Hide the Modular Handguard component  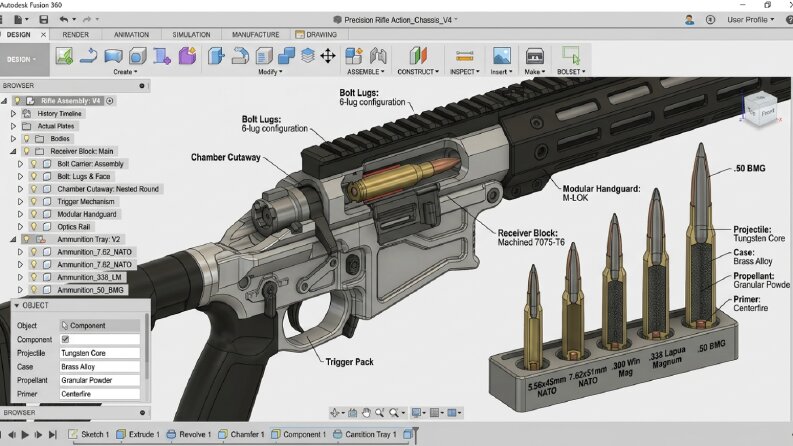point(34,214)
